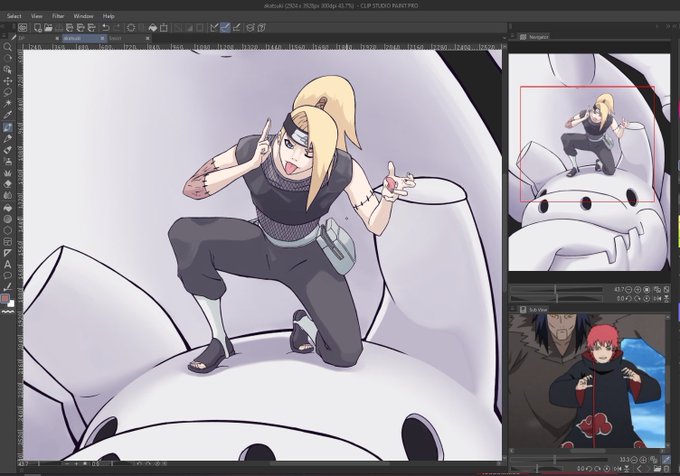Select the Move layer tool
Image resolution: width=680 pixels, height=476 pixels.
click(7, 81)
